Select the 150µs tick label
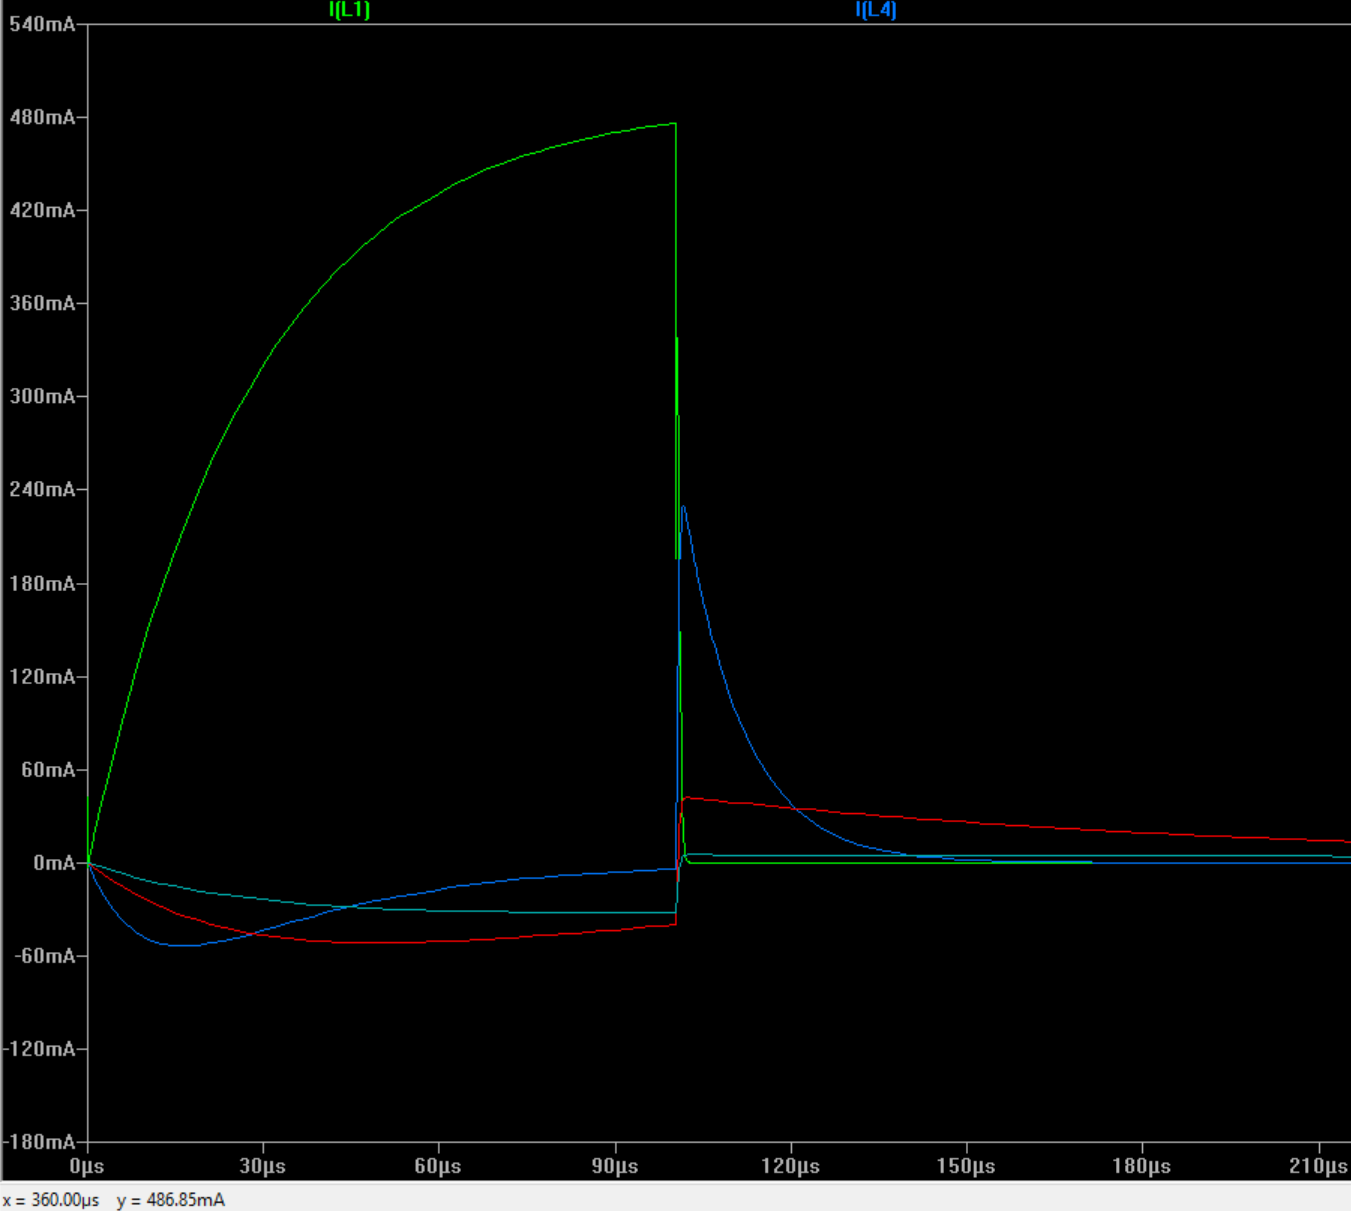Image resolution: width=1351 pixels, height=1211 pixels. [x=966, y=1167]
